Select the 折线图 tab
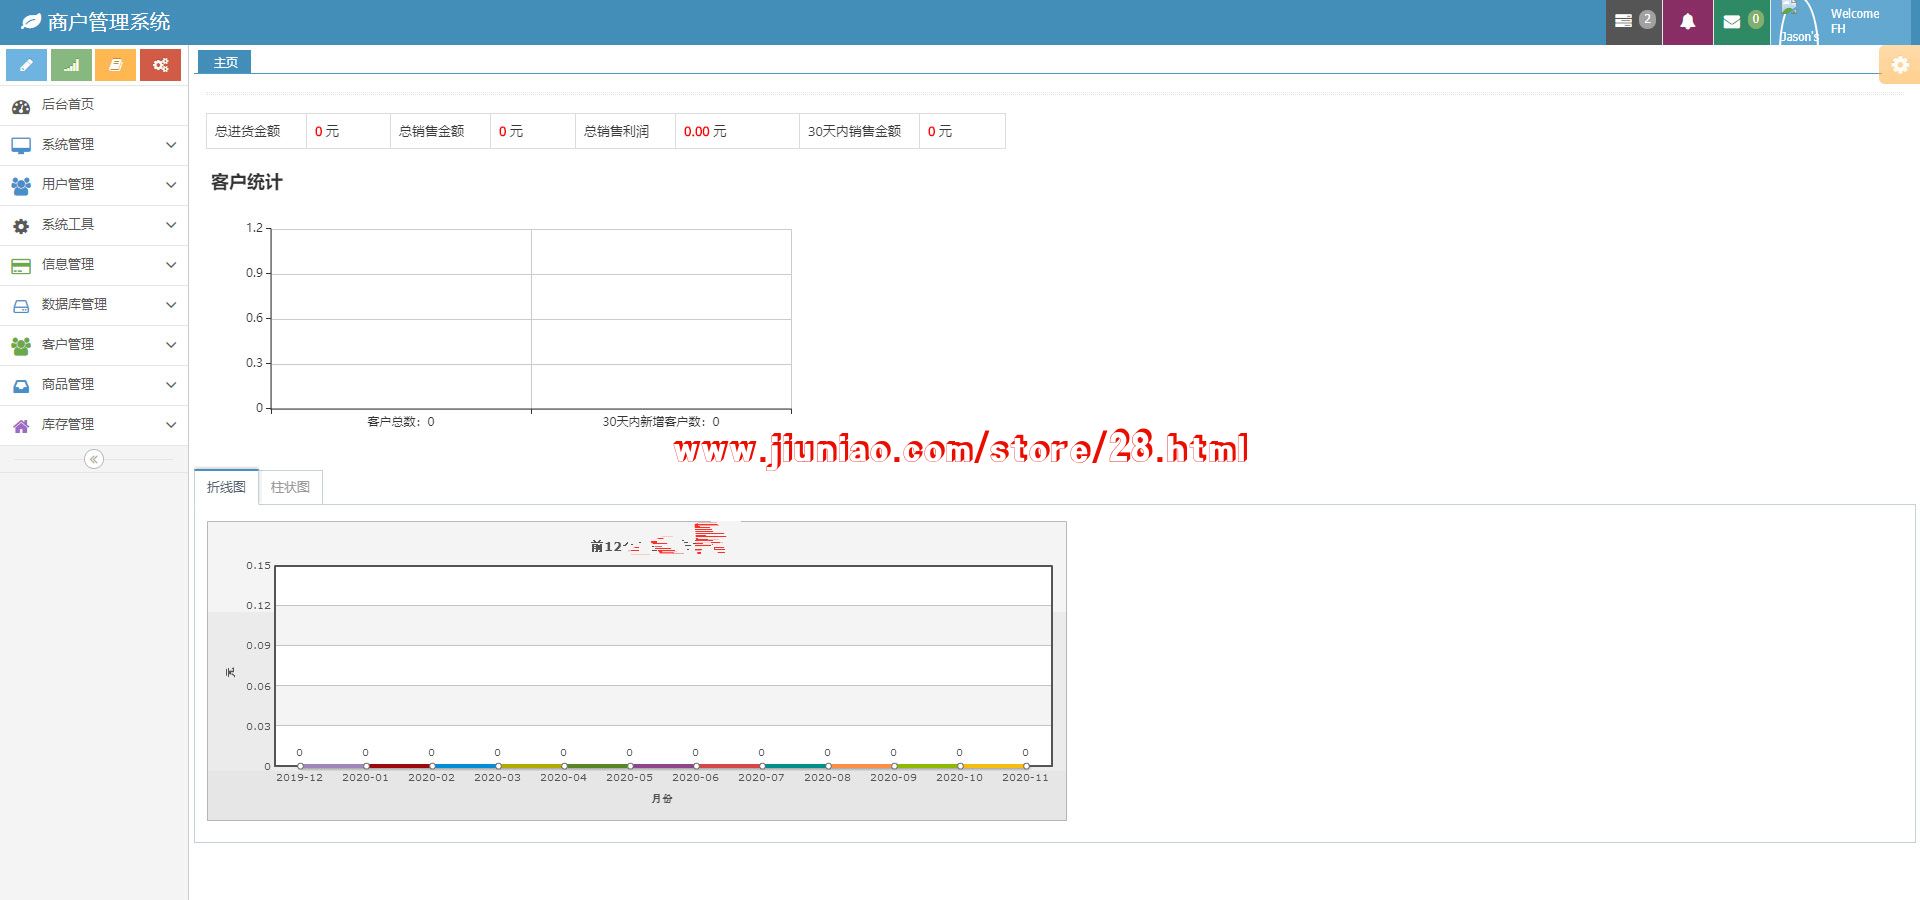 coord(226,487)
